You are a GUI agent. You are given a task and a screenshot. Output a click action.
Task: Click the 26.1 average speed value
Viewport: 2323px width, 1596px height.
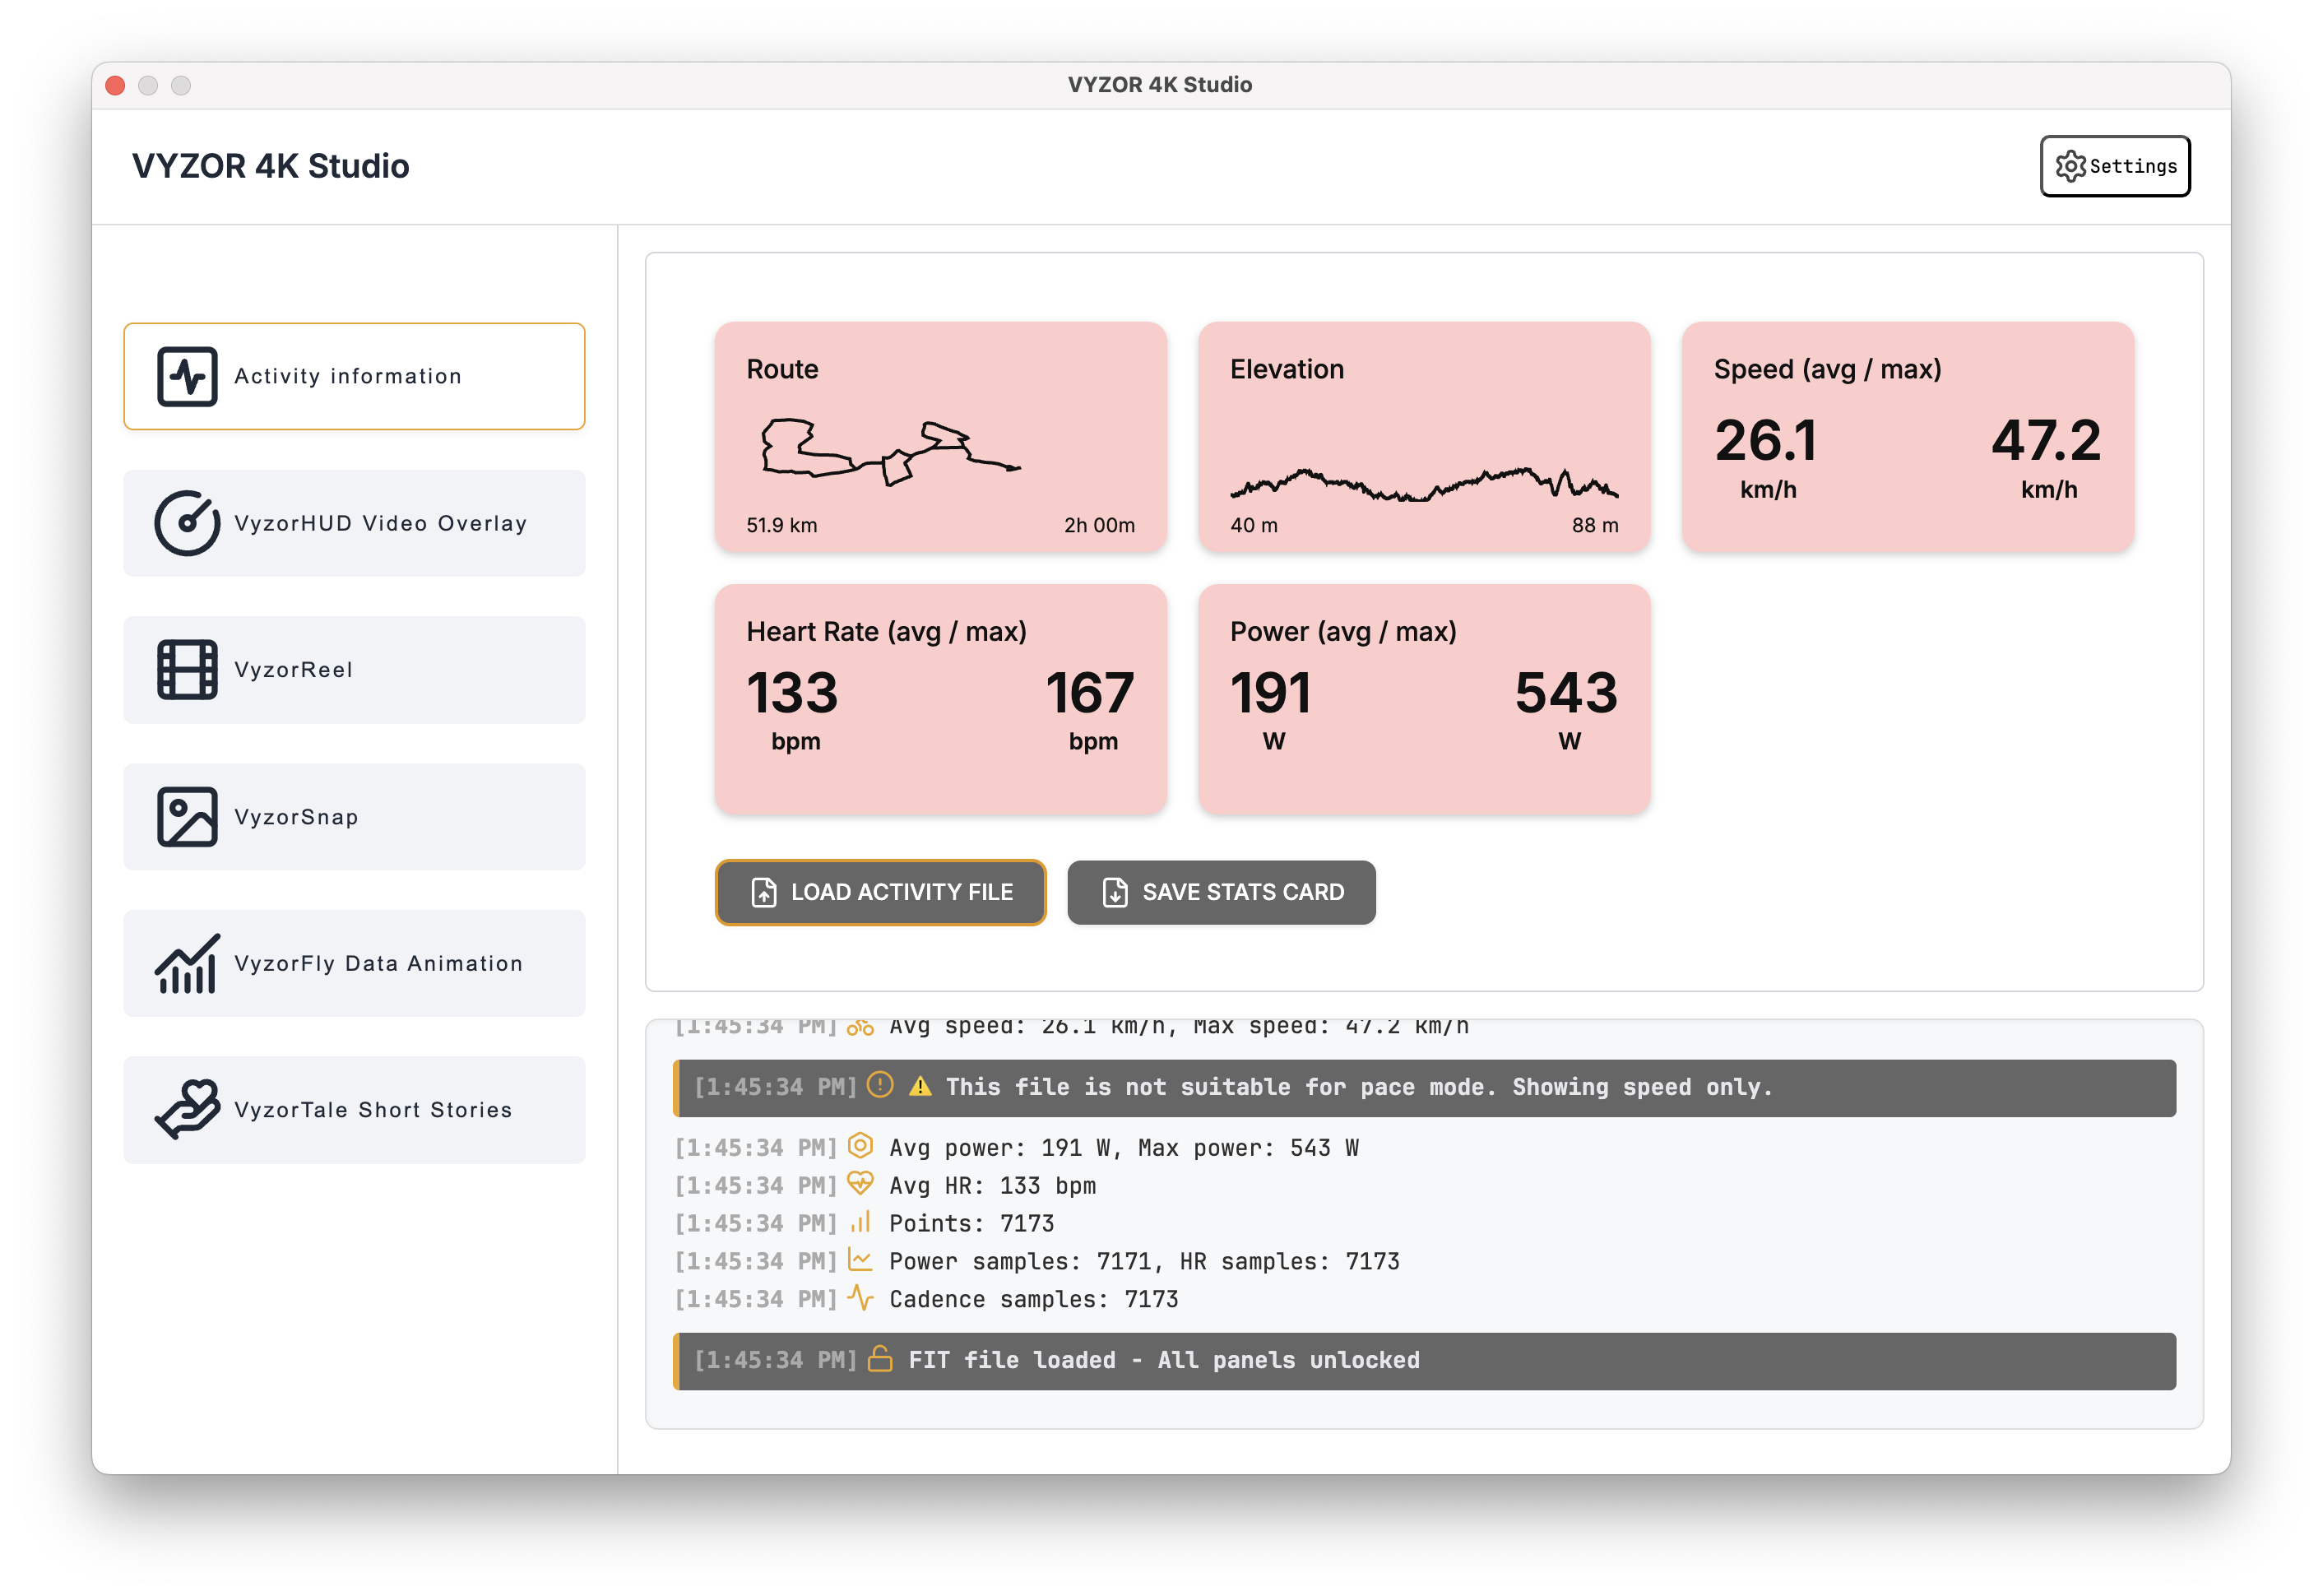1766,440
